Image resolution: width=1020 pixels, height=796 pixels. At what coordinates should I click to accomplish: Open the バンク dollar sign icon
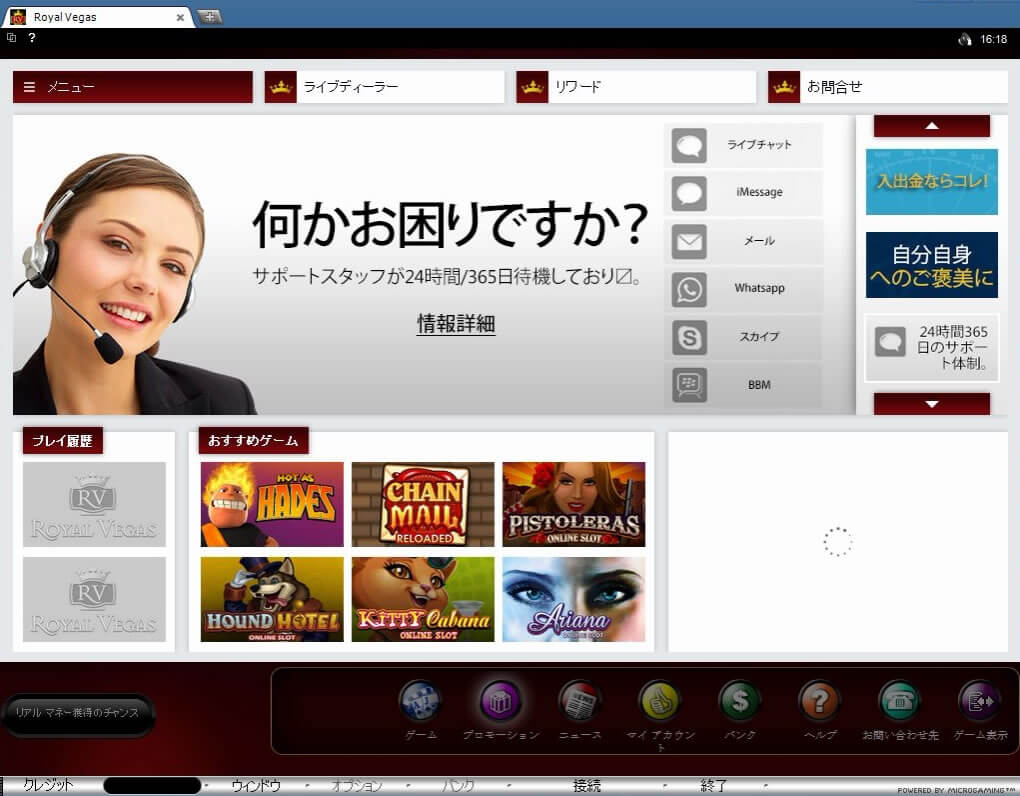click(740, 702)
